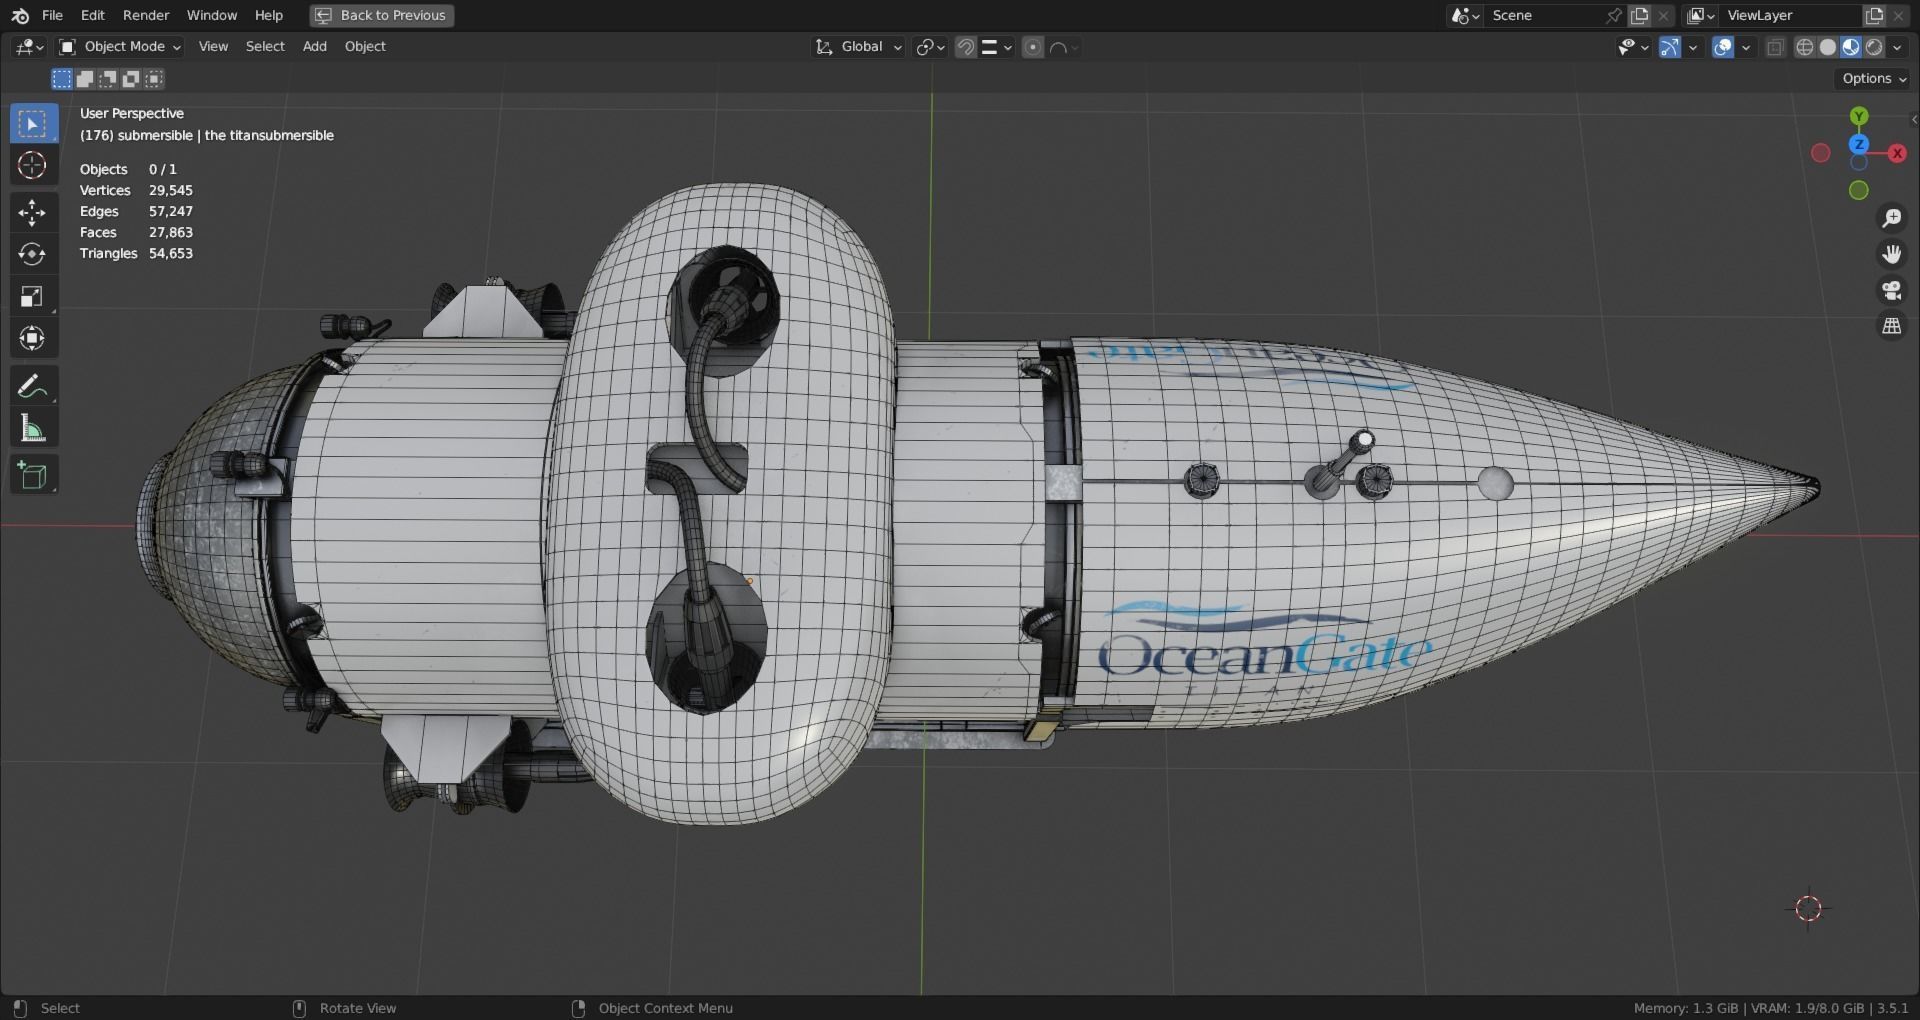Screen dimensions: 1920x1020
Task: Expand shading options dropdown arrow
Action: tap(1897, 47)
